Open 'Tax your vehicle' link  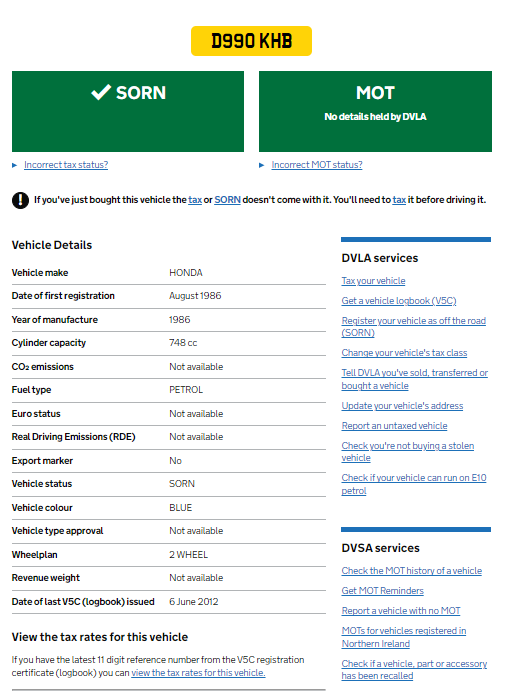[x=373, y=281]
